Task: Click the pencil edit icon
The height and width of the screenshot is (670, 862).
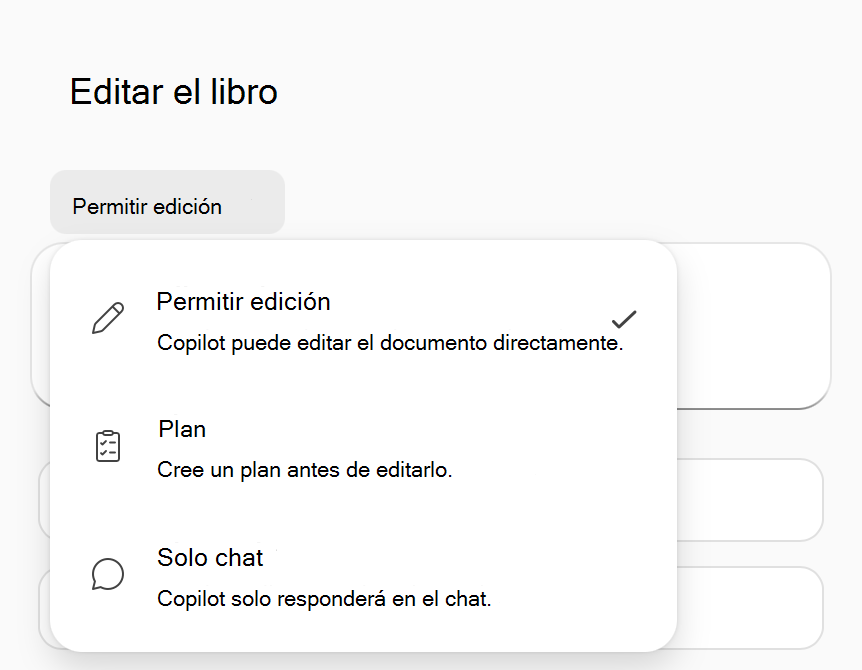Action: coord(108,318)
